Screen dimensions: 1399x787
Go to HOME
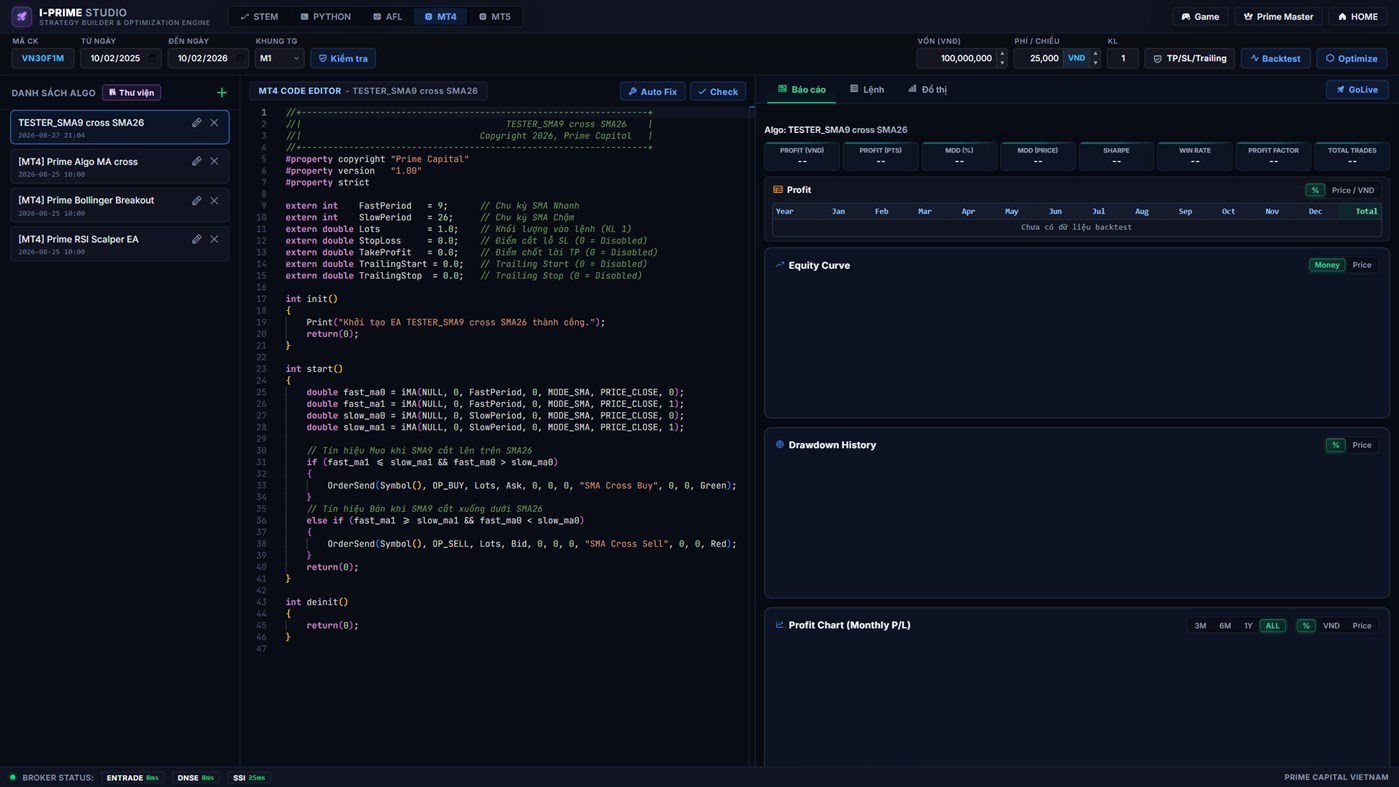coord(1358,16)
